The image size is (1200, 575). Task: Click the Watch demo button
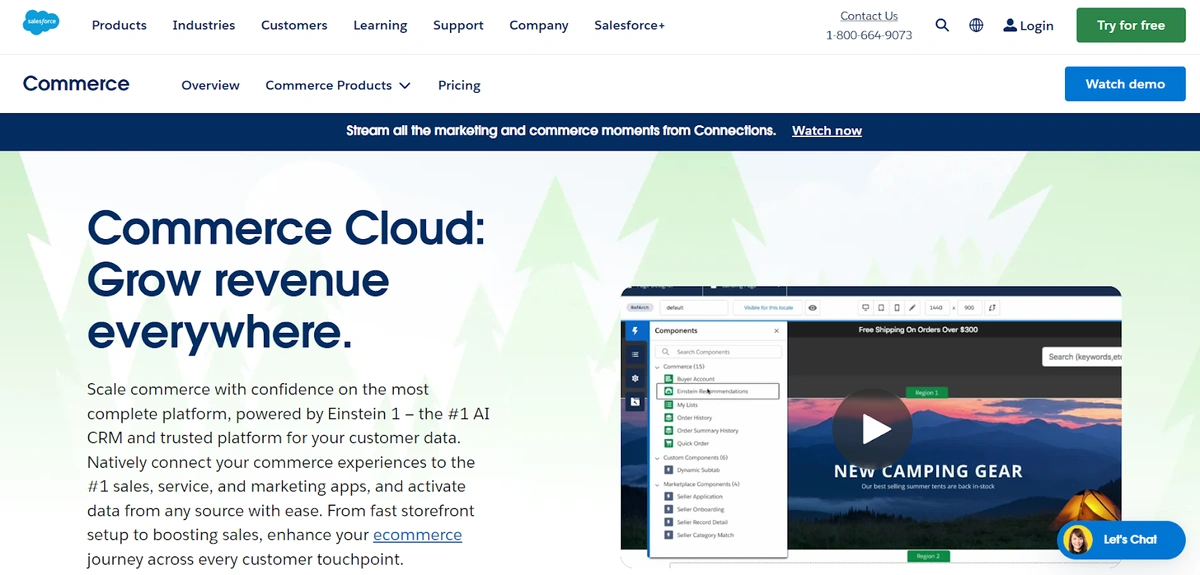point(1125,84)
